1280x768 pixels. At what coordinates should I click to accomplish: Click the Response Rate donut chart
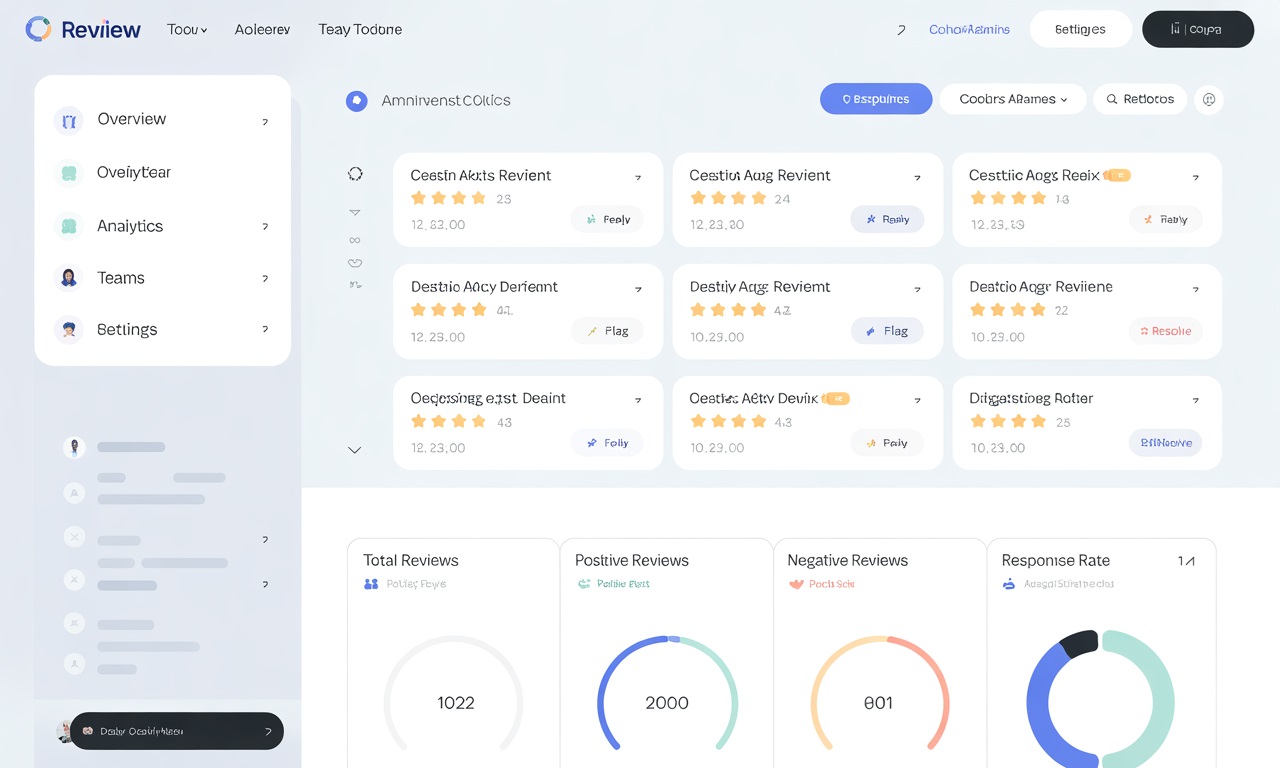point(1101,700)
